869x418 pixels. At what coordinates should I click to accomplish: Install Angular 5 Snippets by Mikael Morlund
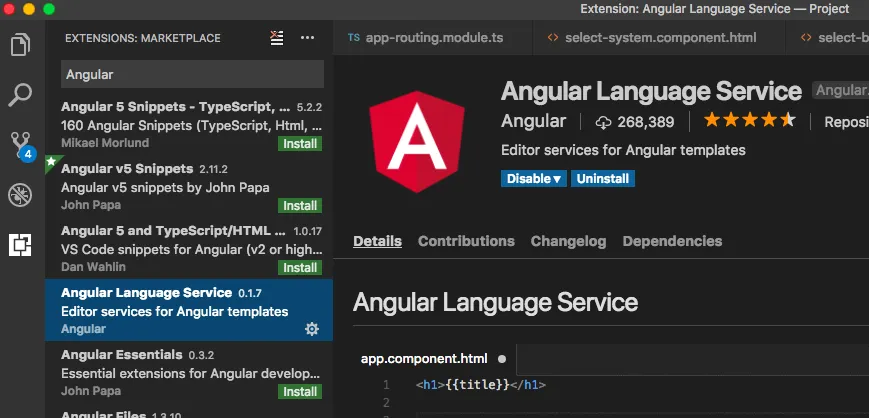point(300,144)
